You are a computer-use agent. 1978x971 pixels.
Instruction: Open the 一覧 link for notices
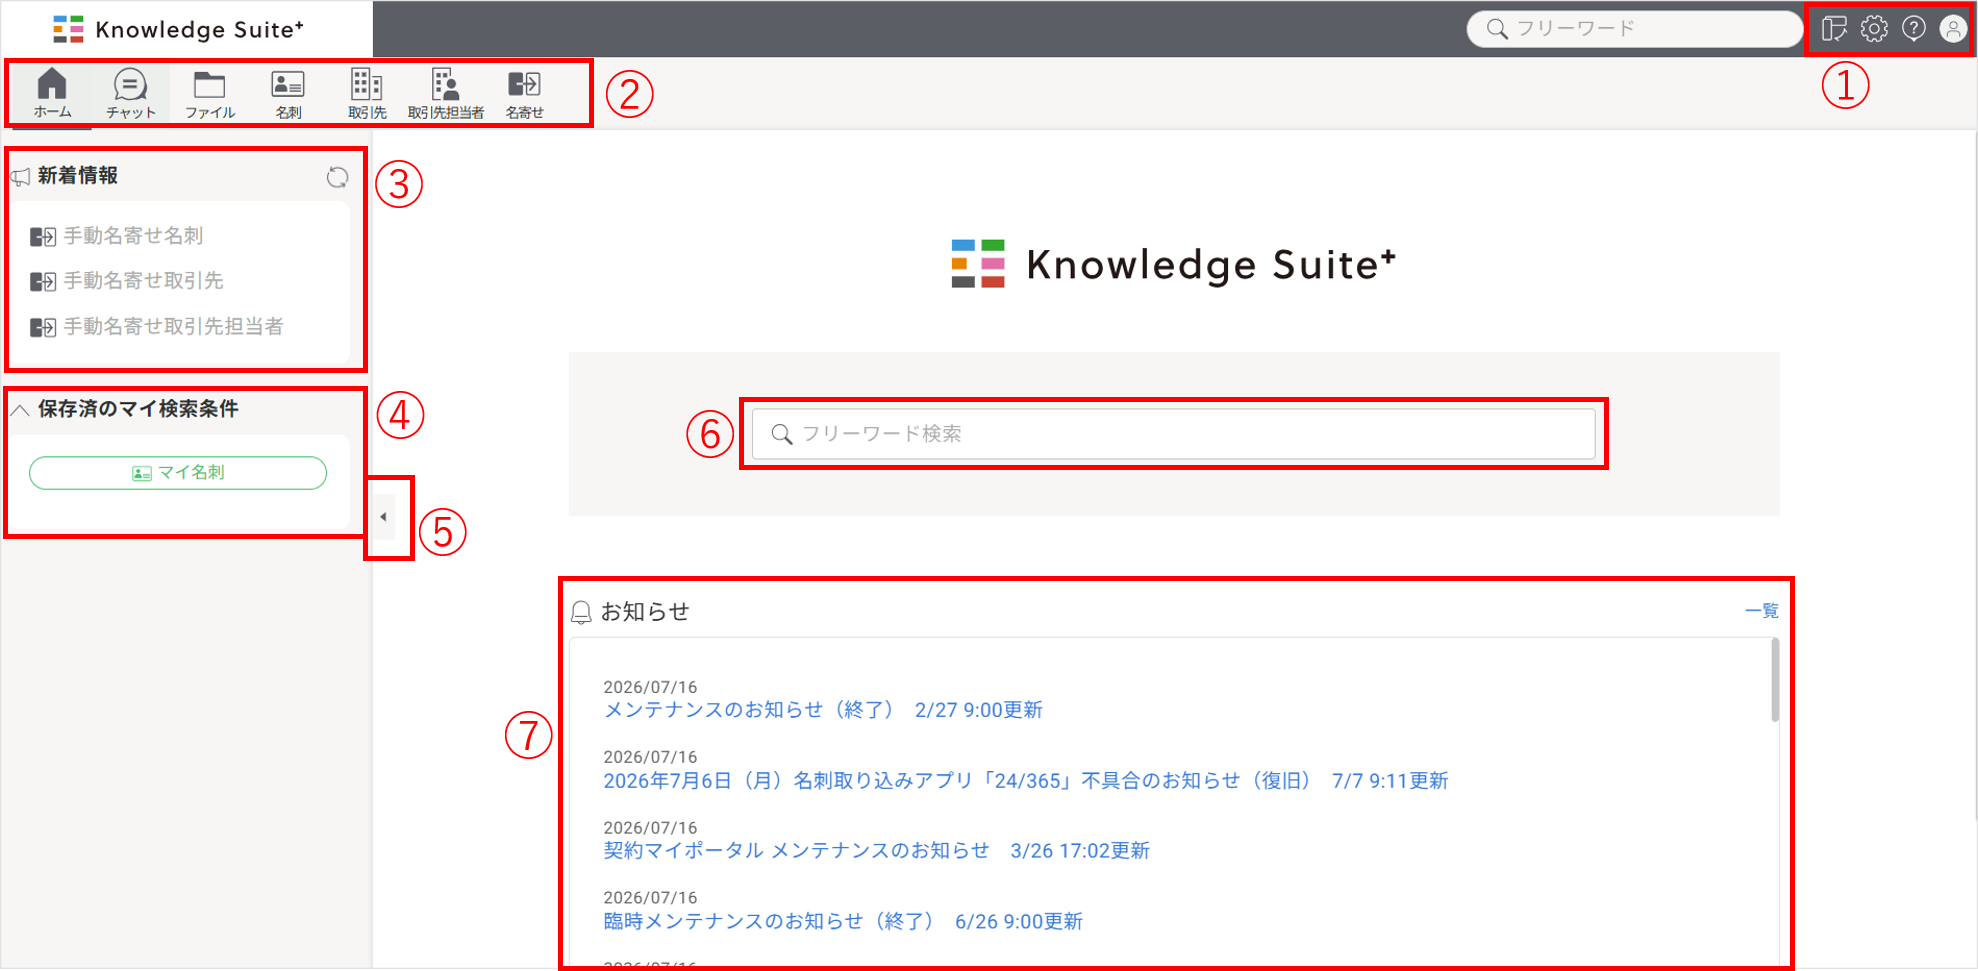(1761, 611)
